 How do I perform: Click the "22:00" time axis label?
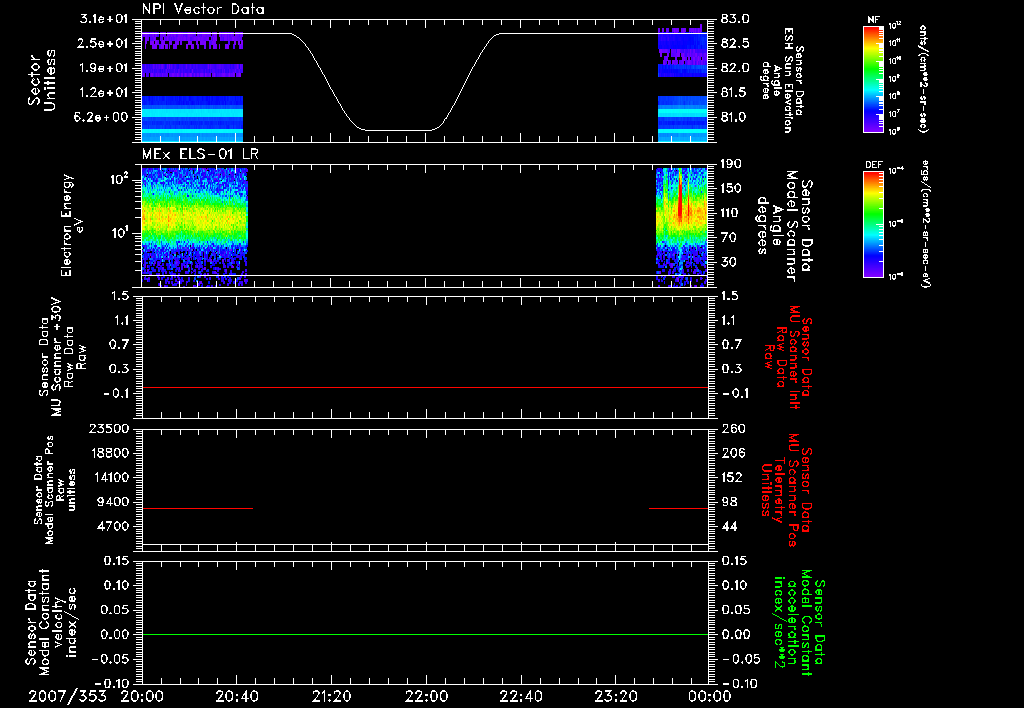[426, 696]
